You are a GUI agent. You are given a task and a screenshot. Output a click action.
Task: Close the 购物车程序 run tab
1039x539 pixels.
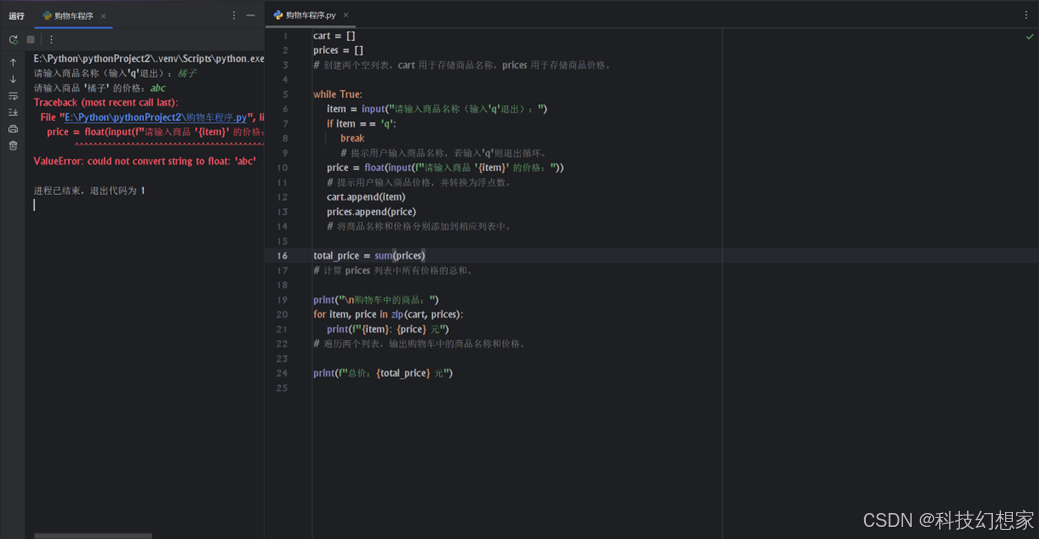click(x=103, y=16)
